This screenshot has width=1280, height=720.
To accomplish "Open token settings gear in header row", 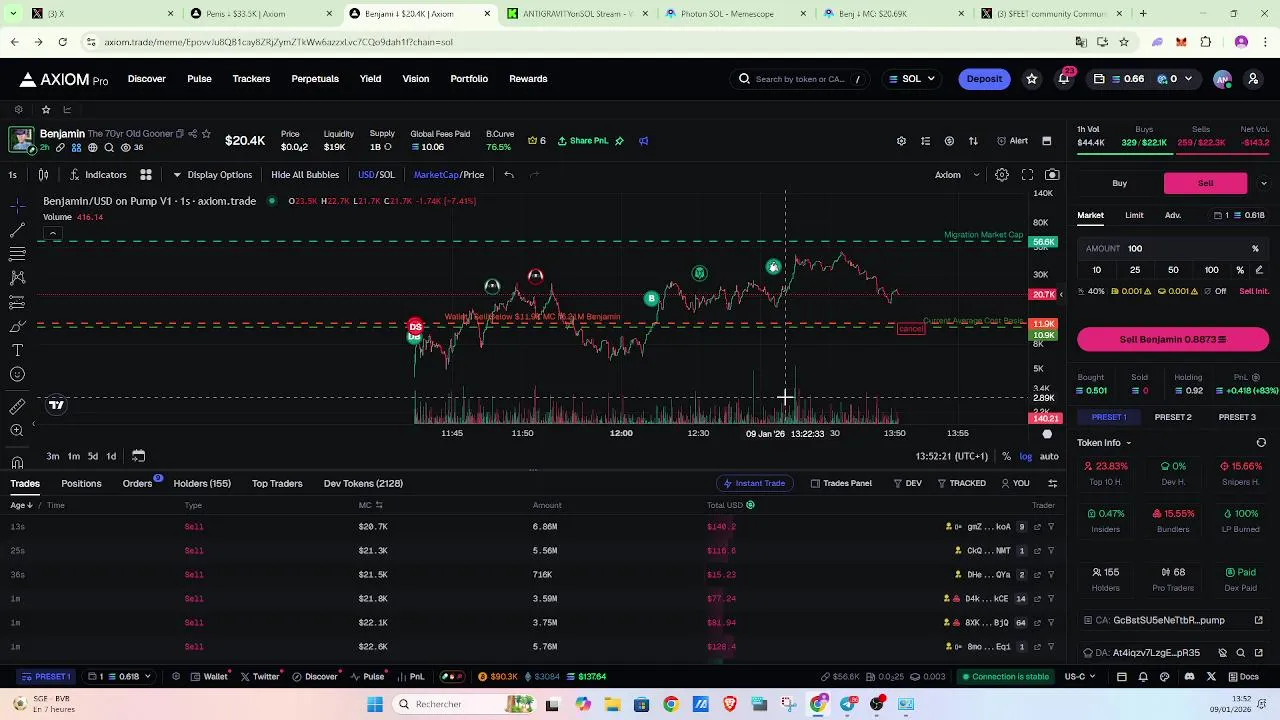I will coord(901,141).
